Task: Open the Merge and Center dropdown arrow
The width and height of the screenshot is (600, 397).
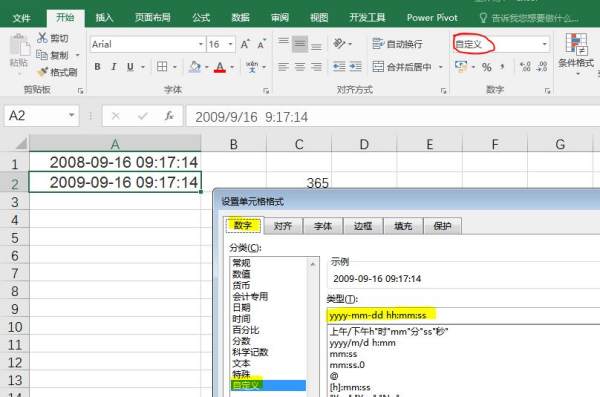Action: click(x=440, y=67)
